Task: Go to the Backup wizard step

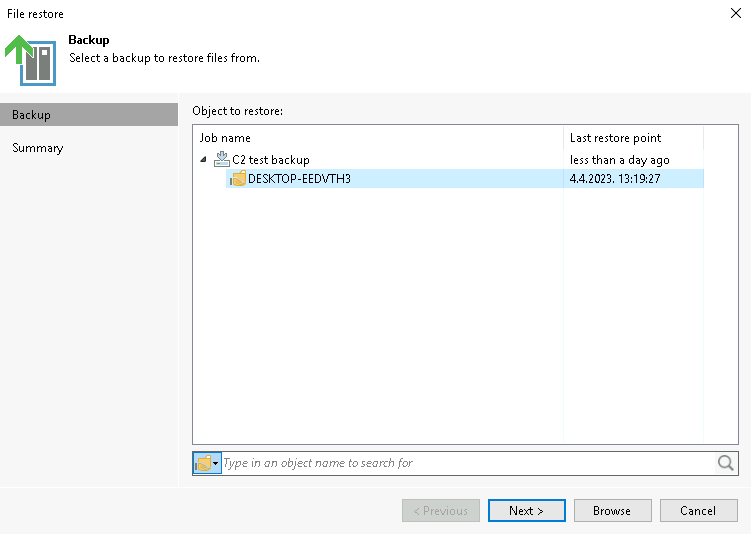Action: pyautogui.click(x=89, y=115)
